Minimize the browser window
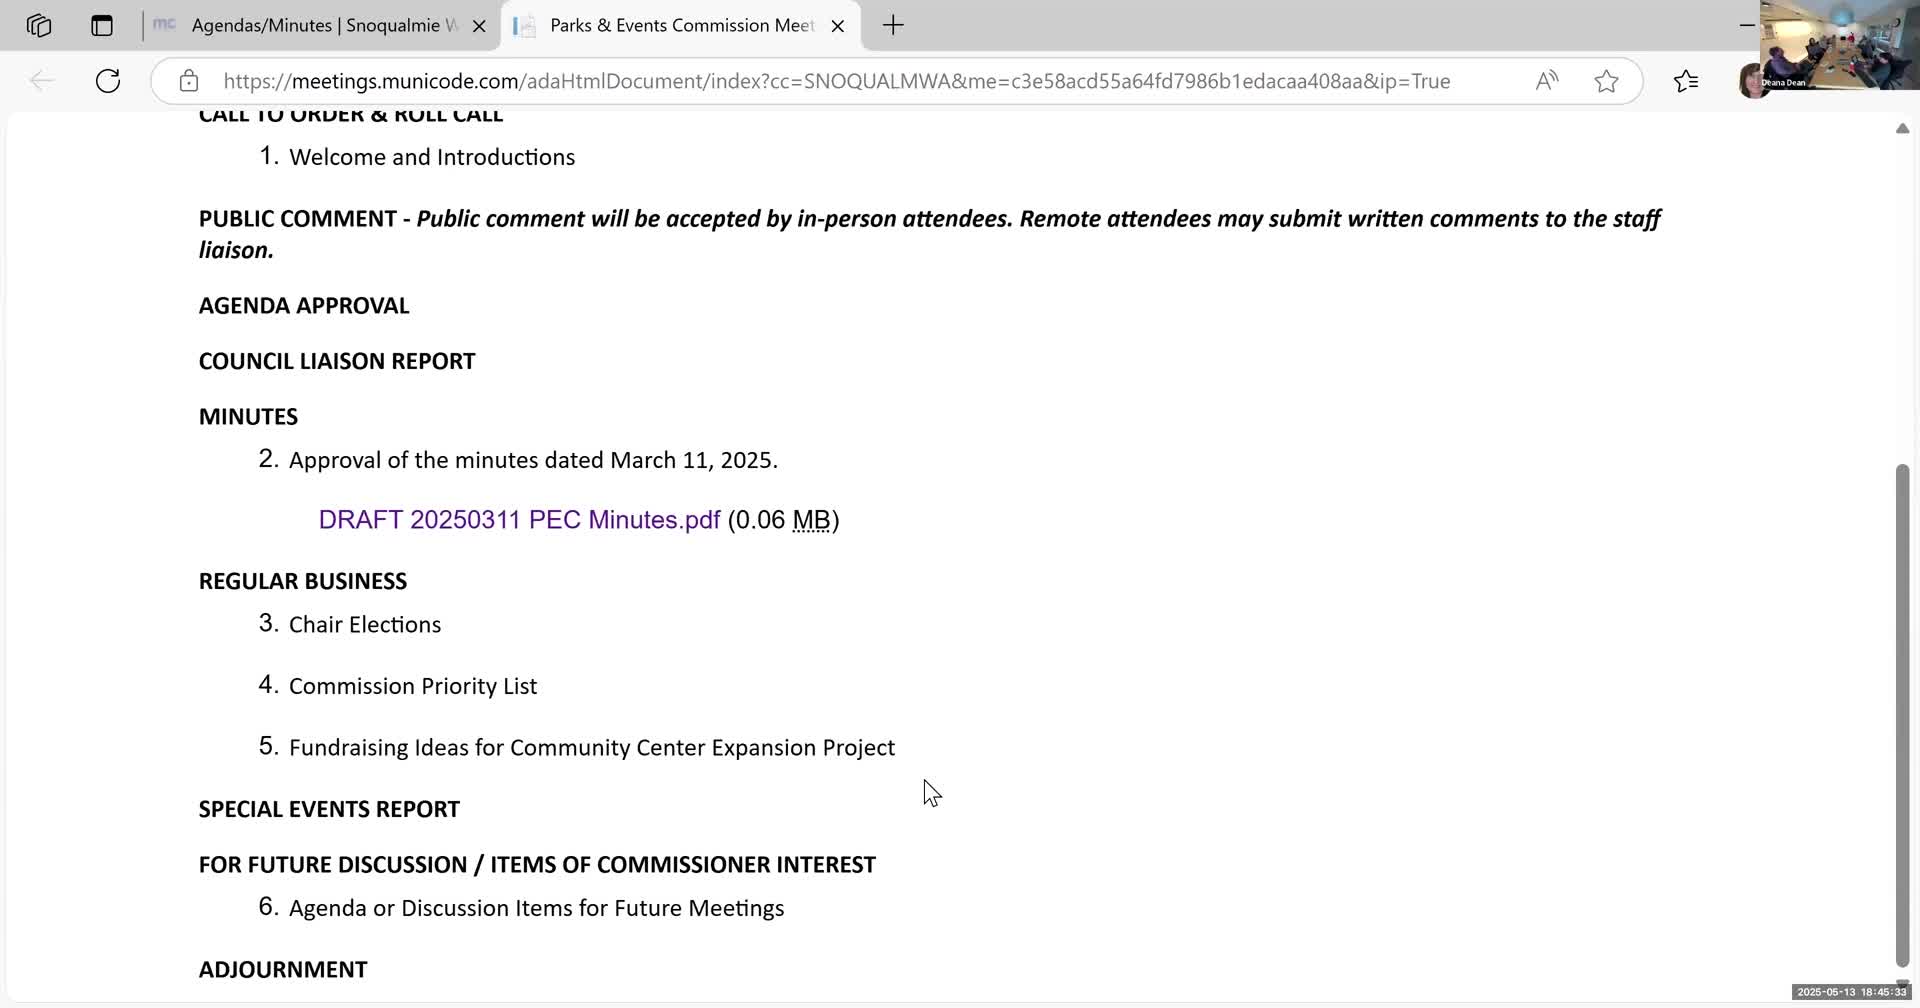Viewport: 1920px width, 1008px height. (x=1747, y=25)
